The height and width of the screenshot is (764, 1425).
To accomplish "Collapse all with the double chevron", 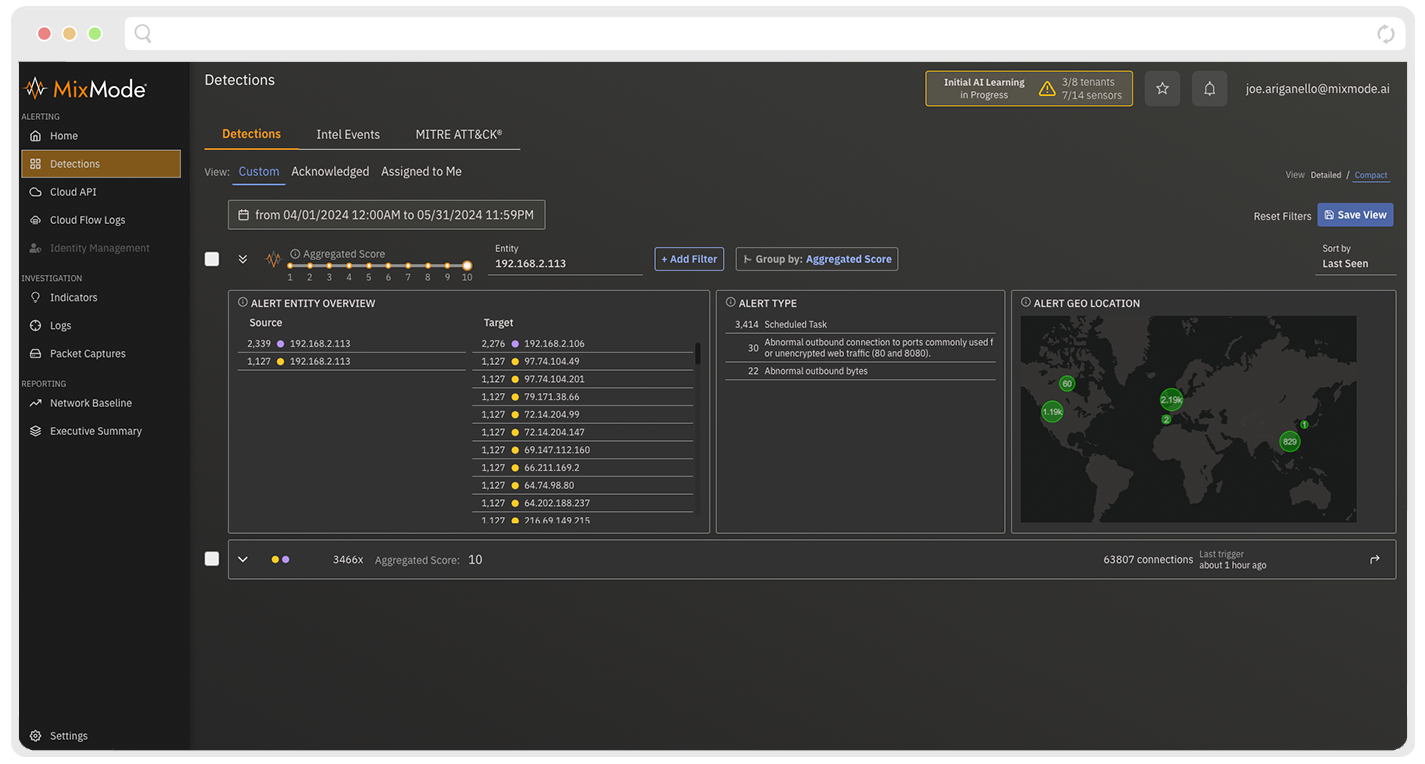I will (243, 259).
